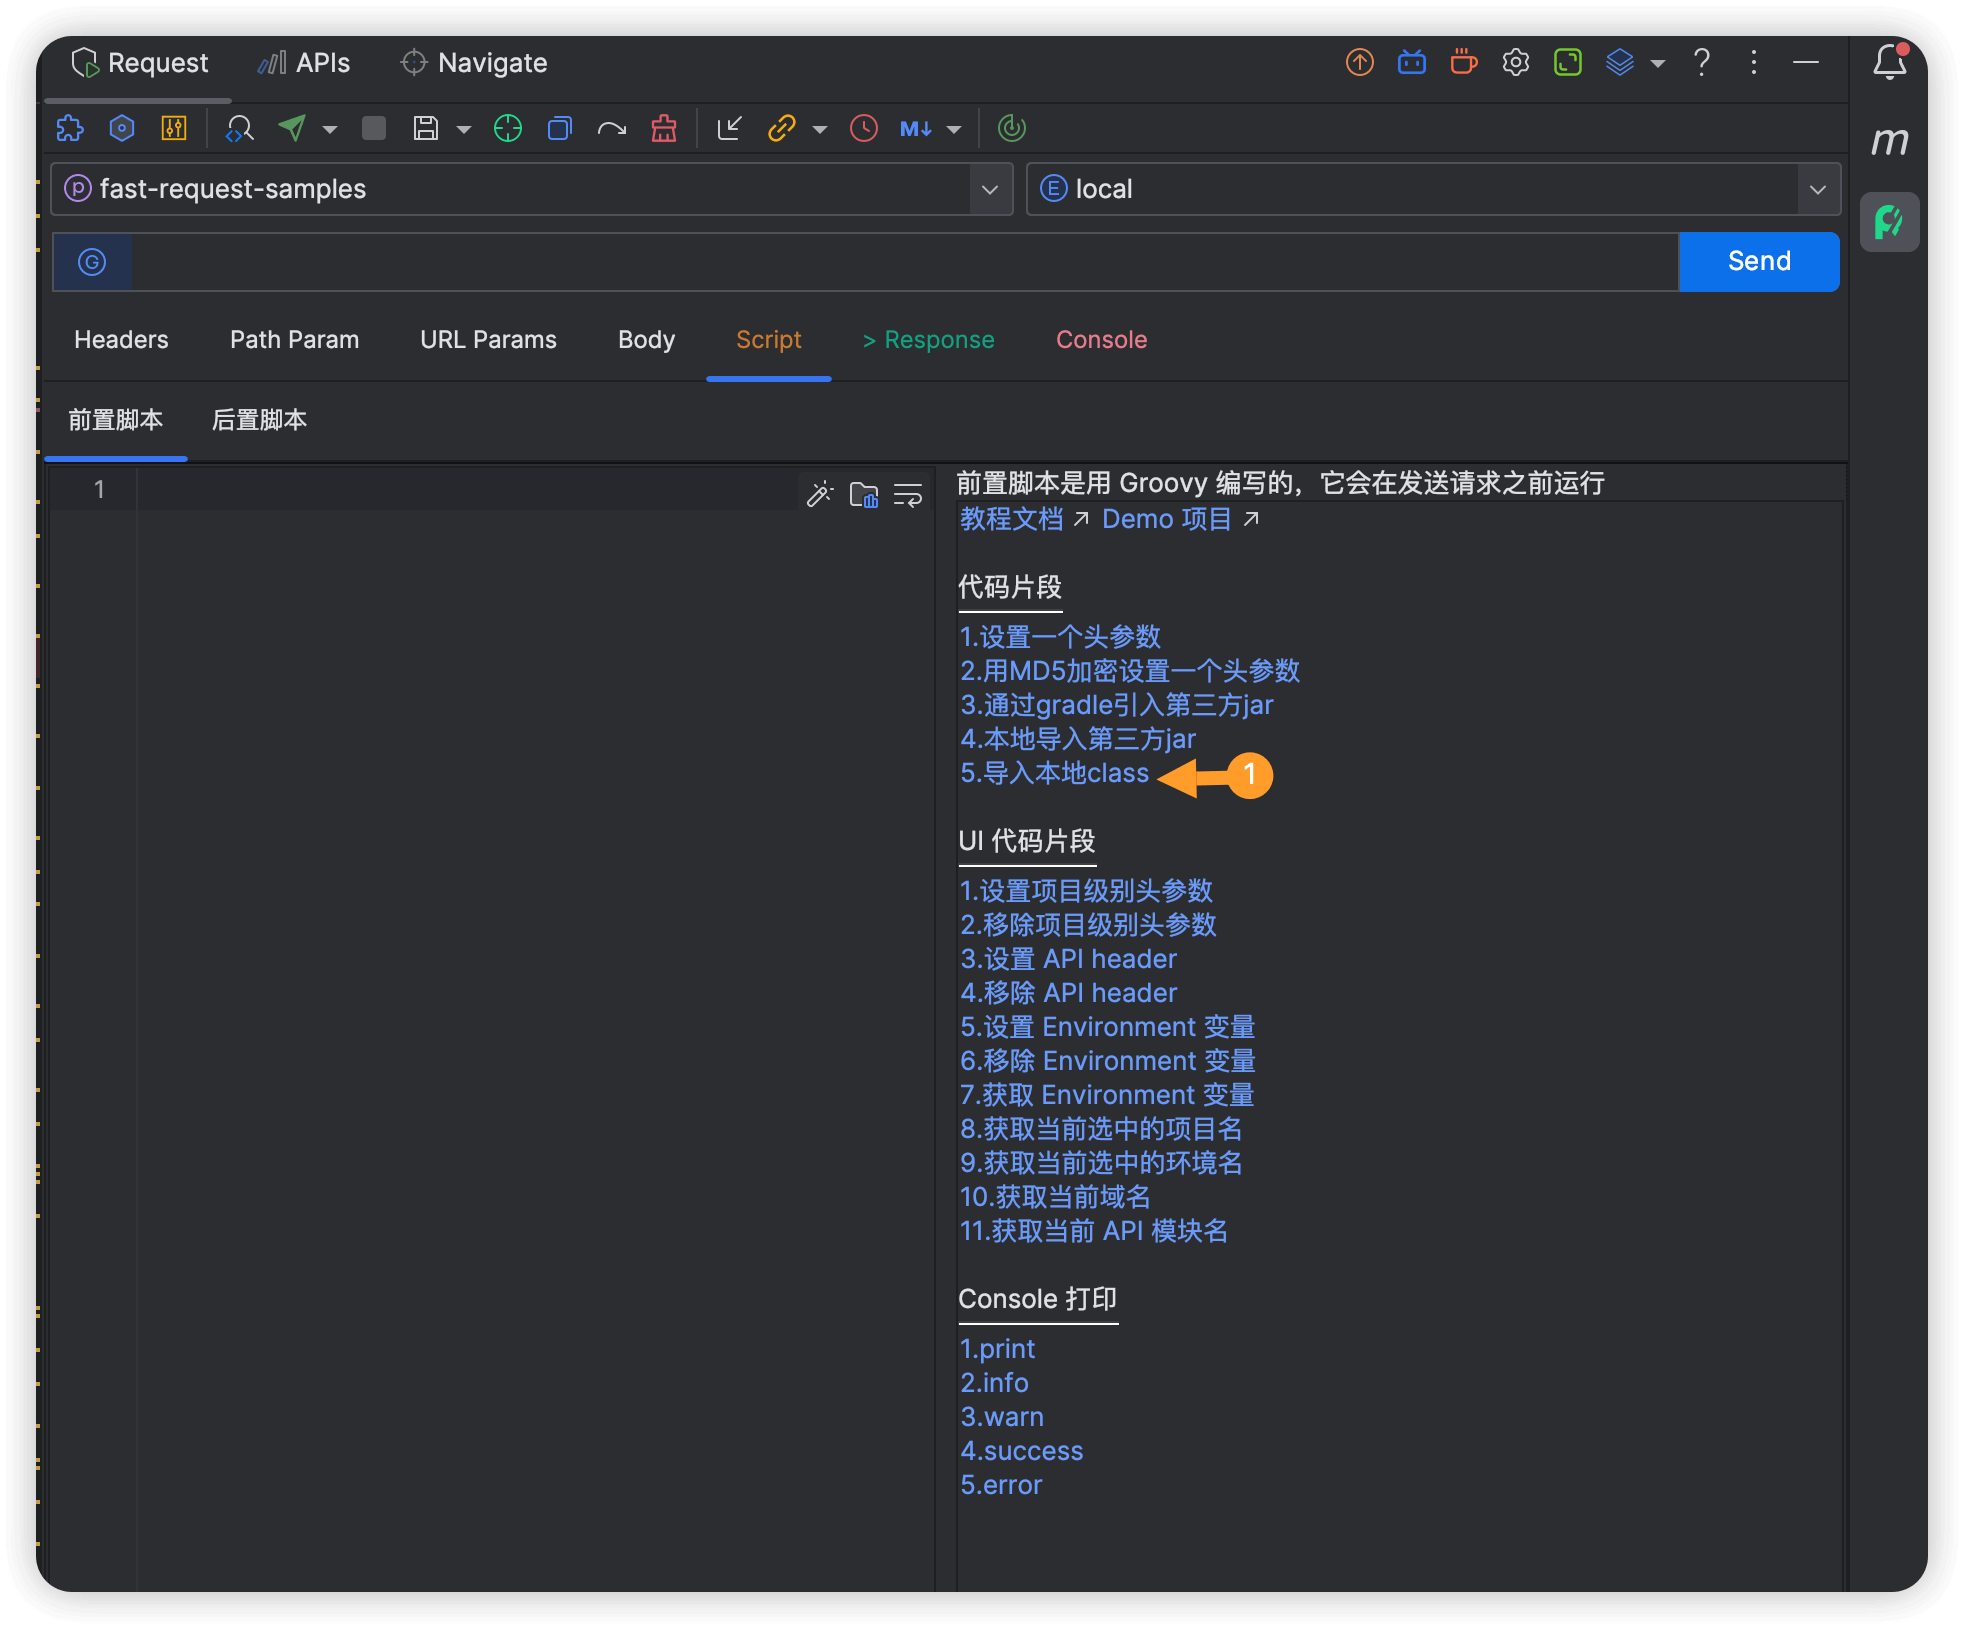Switch to the APIs tab
This screenshot has width=1964, height=1628.
304,63
